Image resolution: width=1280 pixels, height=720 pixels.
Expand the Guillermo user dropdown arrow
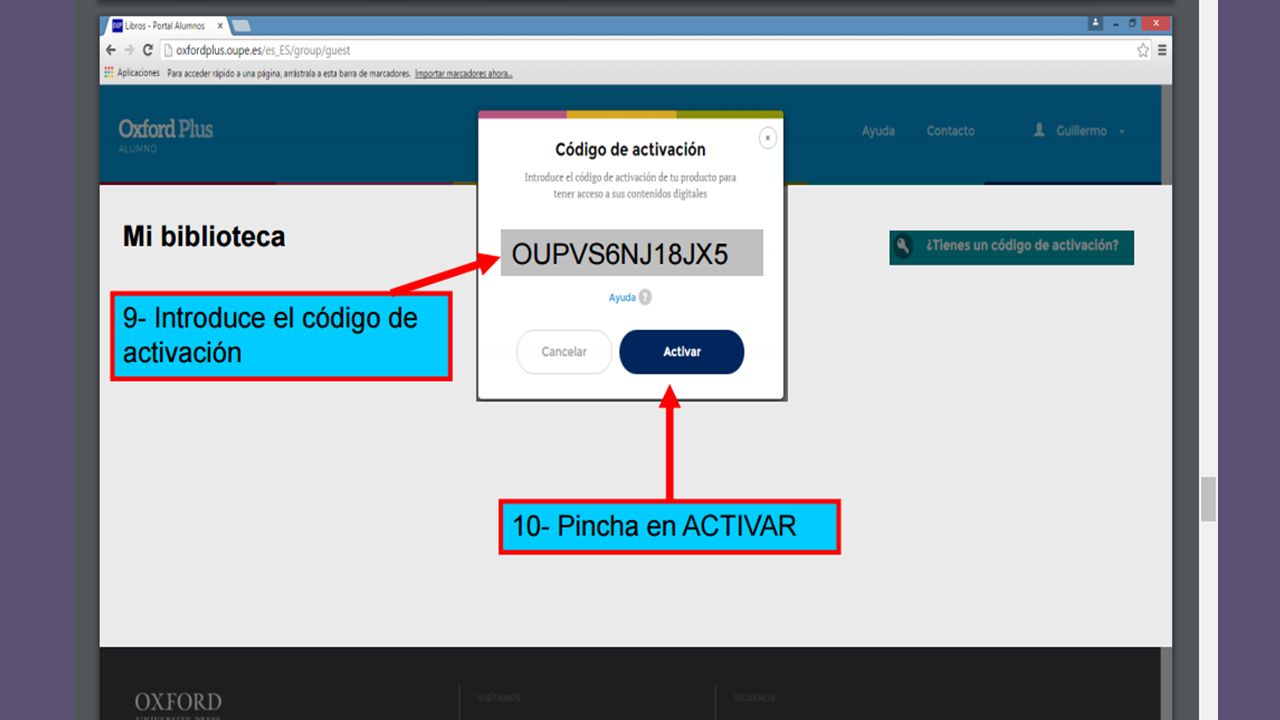[x=1122, y=132]
